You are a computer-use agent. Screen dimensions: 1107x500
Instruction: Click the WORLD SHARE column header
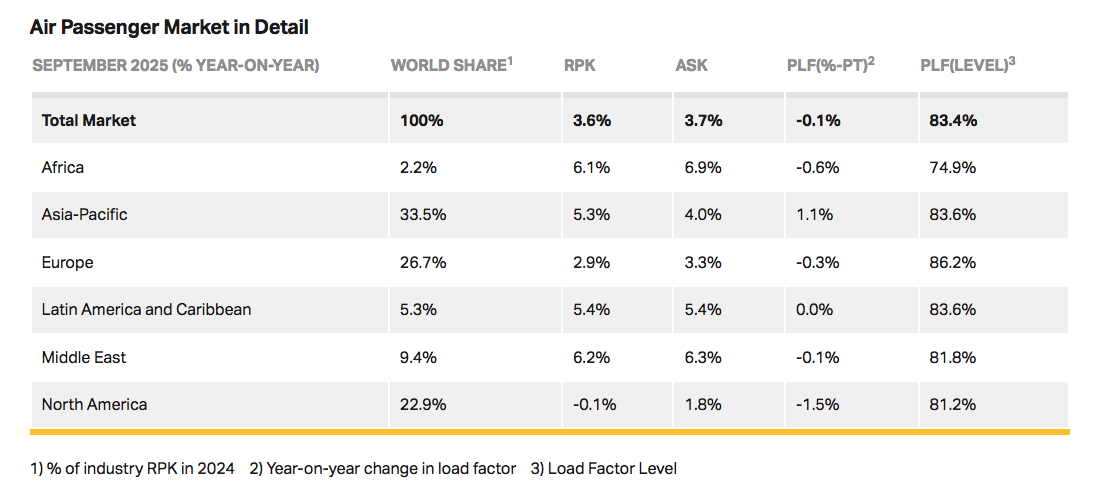point(451,65)
